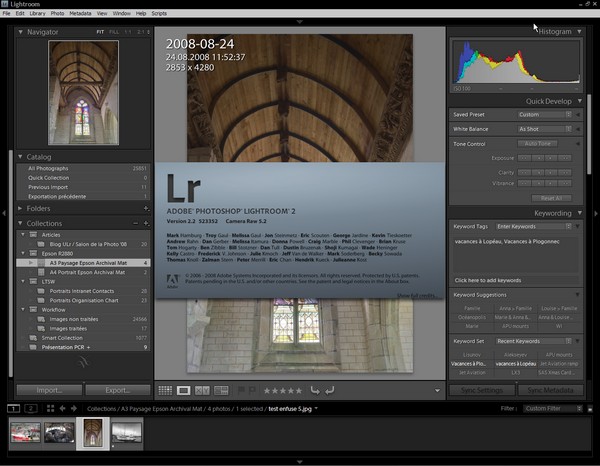
Task: Create a new collection with the plus icon
Action: point(146,223)
